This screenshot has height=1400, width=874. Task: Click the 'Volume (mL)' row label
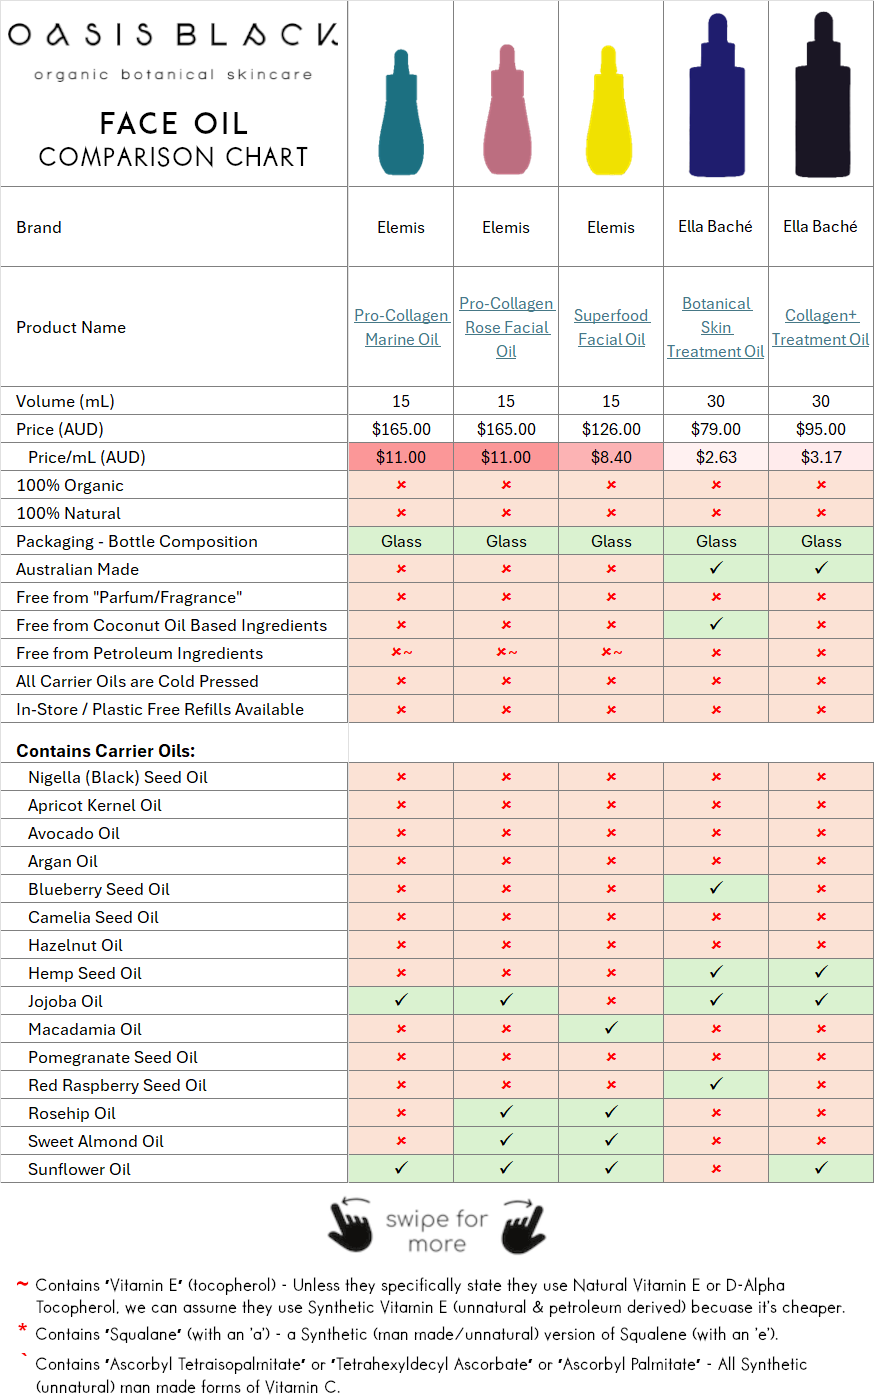tap(65, 401)
